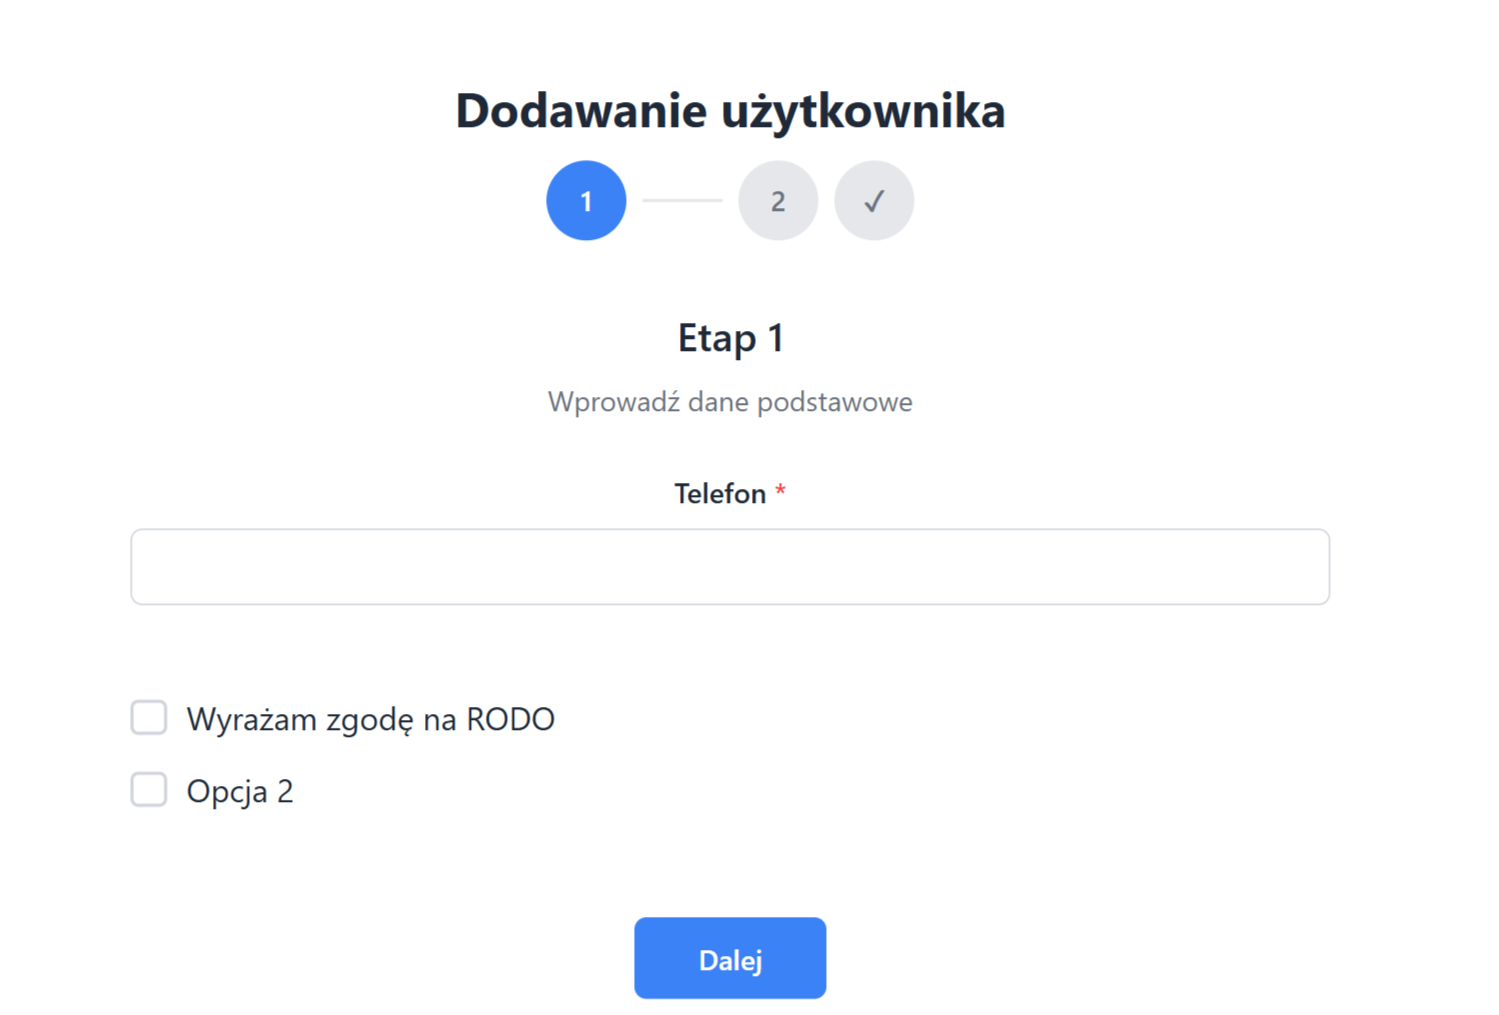Screen dimensions: 1499x1015
Task: Focus the Telefon input field
Action: pyautogui.click(x=730, y=567)
